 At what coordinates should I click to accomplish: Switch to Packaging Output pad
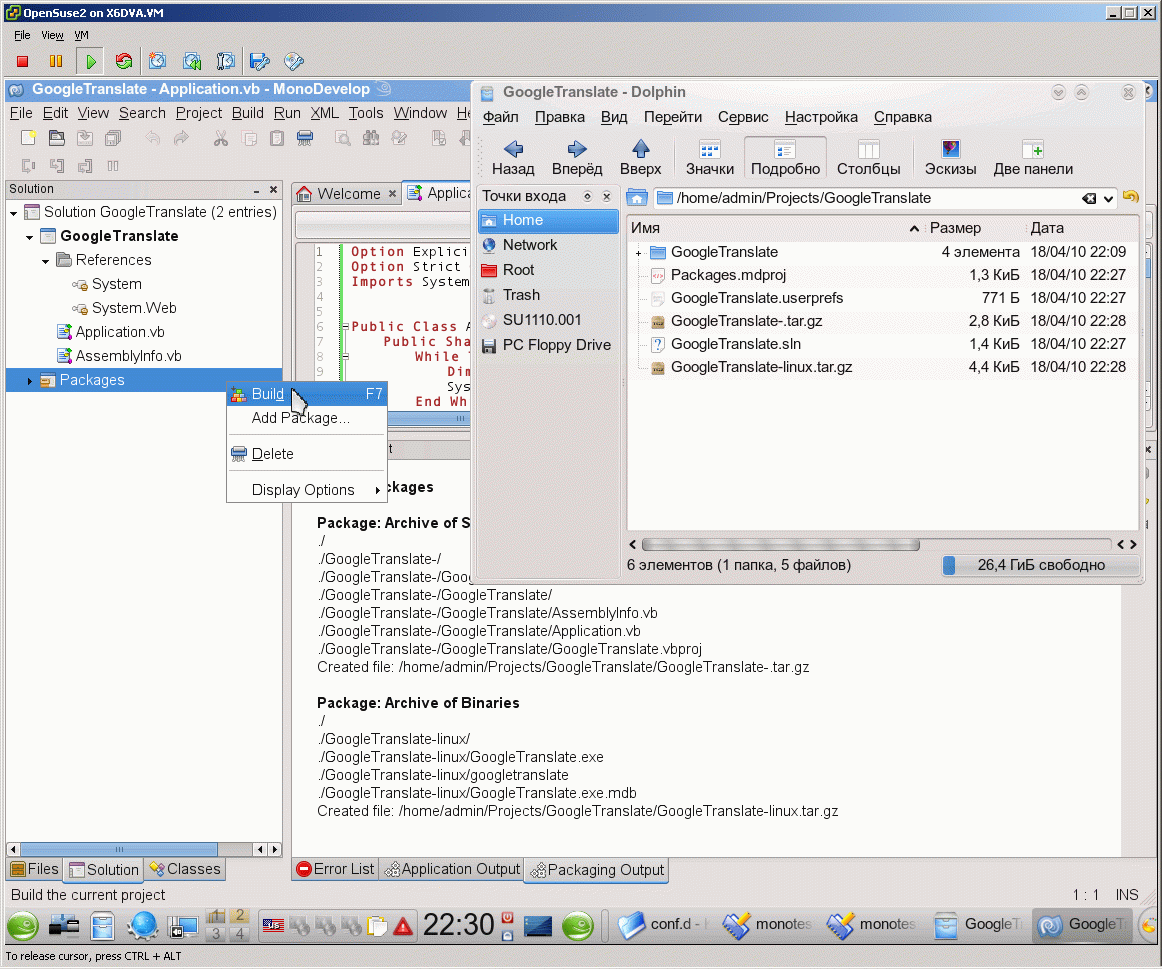click(597, 870)
